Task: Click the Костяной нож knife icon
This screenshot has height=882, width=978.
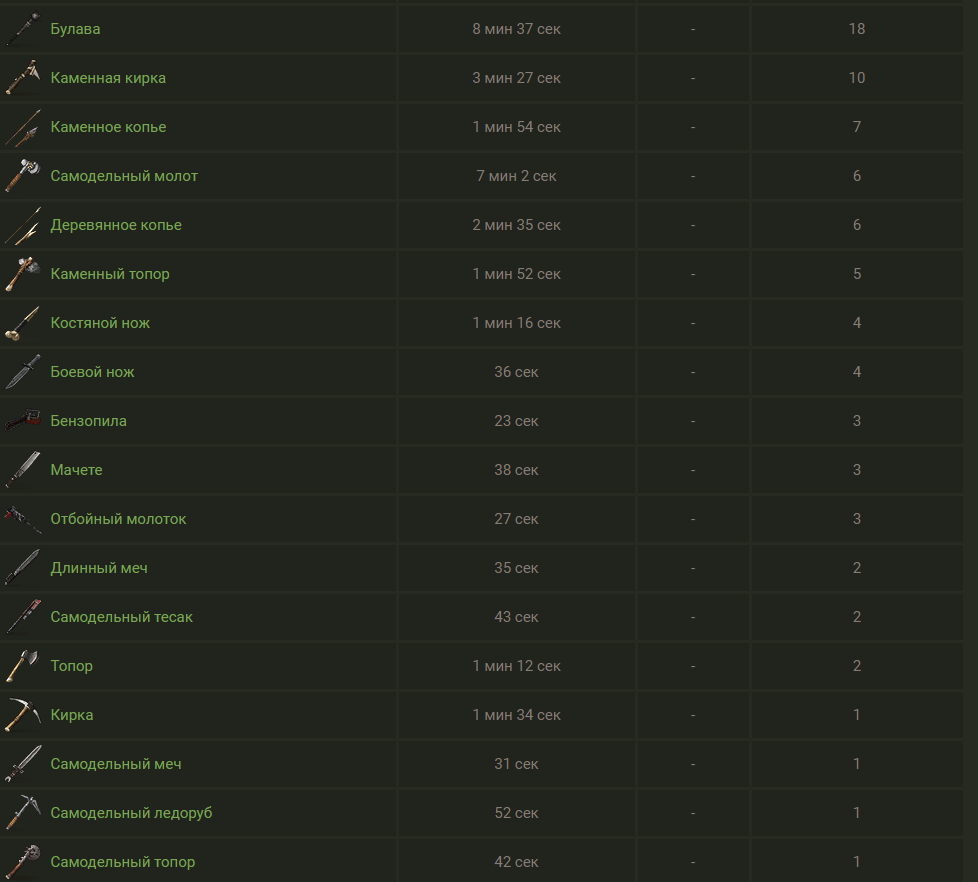Action: pos(23,323)
